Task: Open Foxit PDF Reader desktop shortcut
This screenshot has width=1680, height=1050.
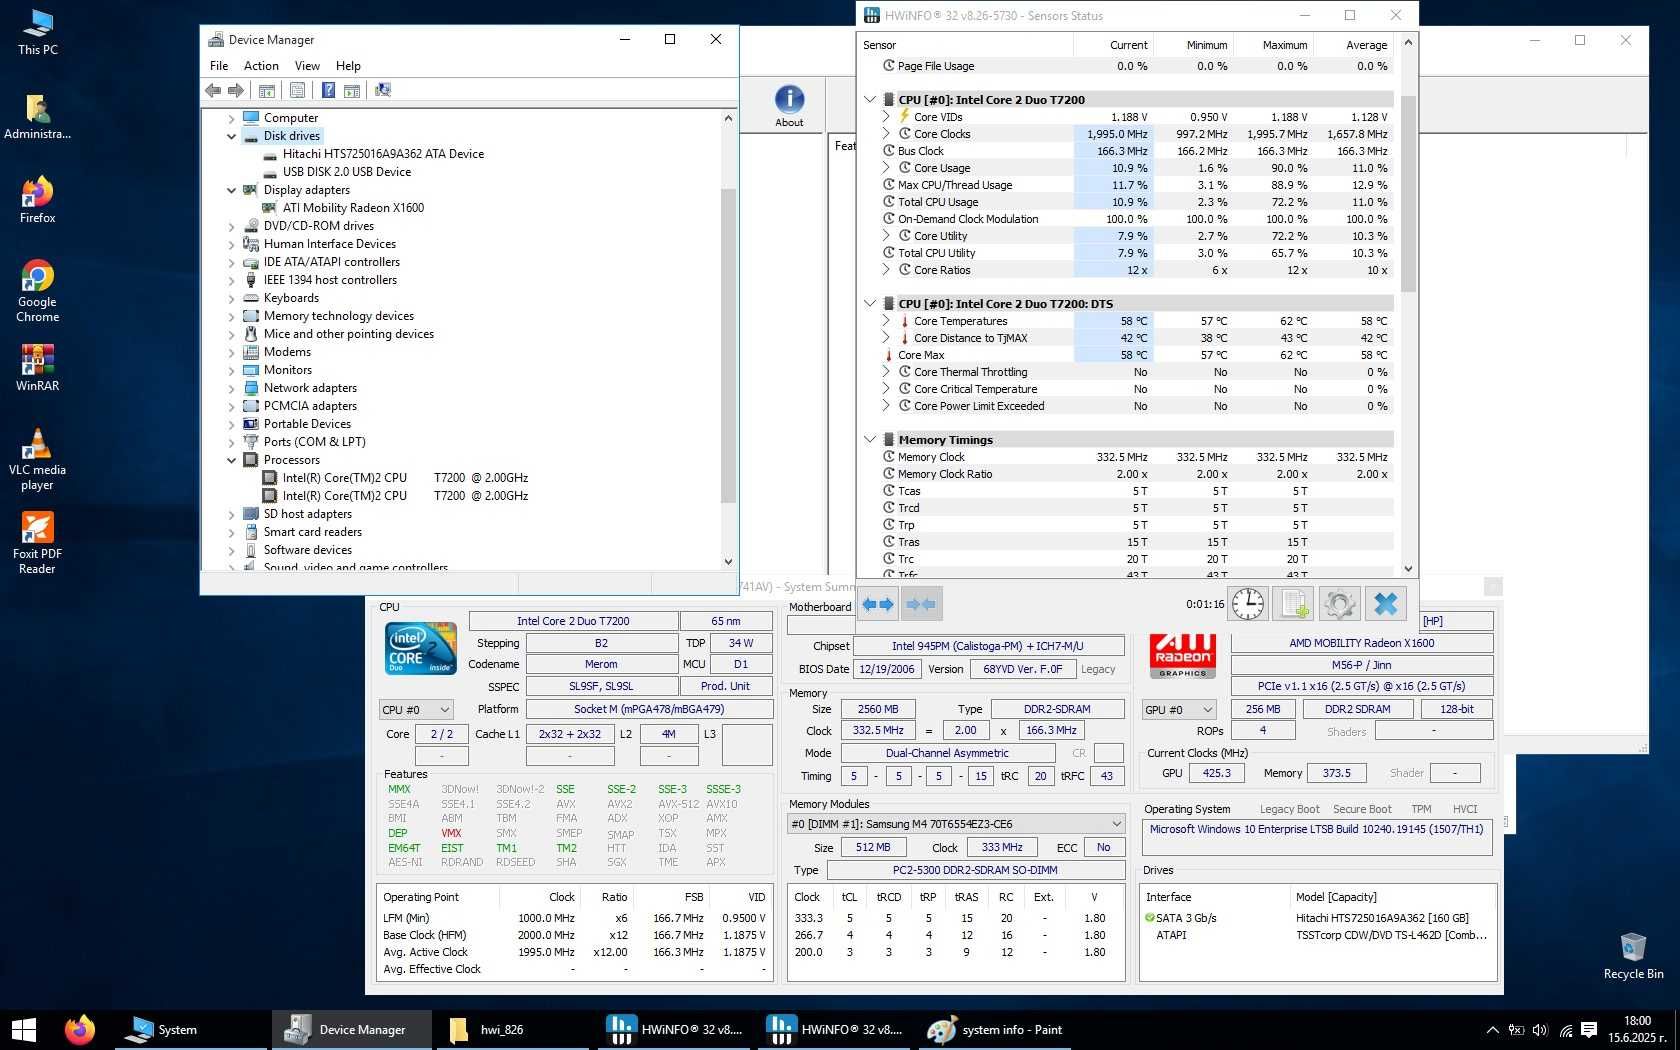Action: point(38,543)
